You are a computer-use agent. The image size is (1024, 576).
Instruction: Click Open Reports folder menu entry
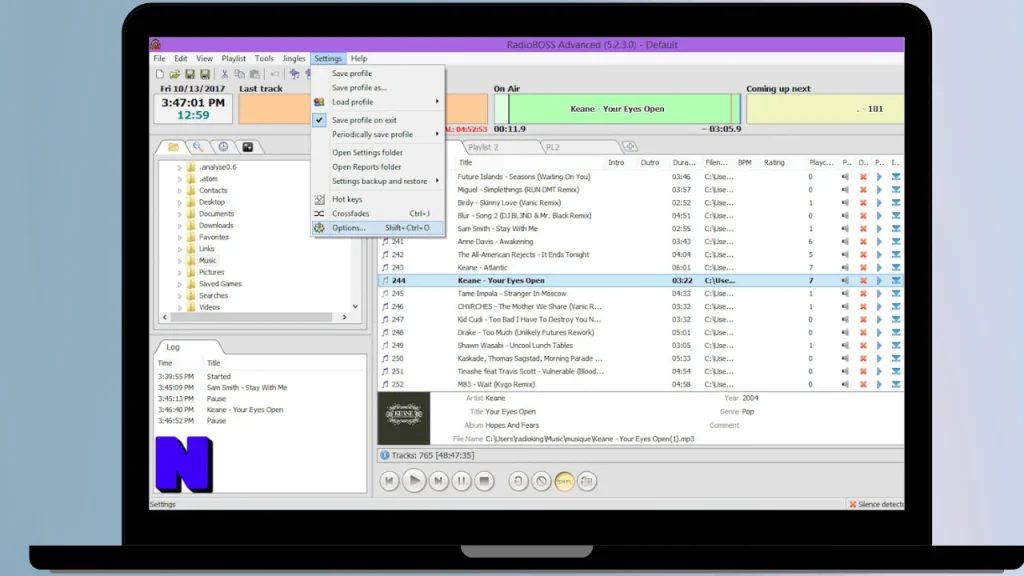[378, 167]
